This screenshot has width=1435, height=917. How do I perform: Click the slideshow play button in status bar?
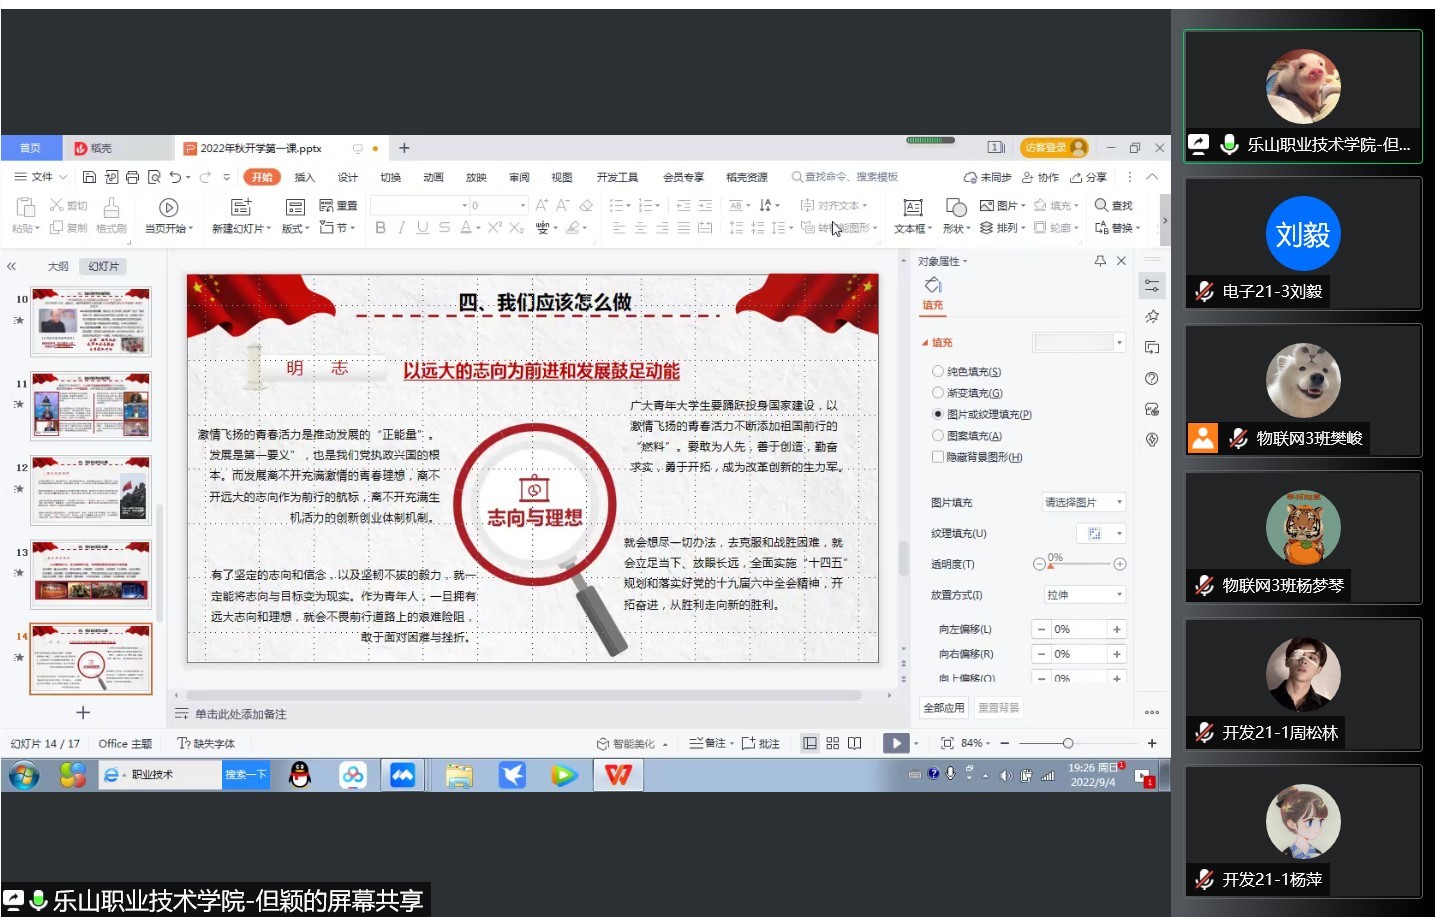tap(896, 743)
